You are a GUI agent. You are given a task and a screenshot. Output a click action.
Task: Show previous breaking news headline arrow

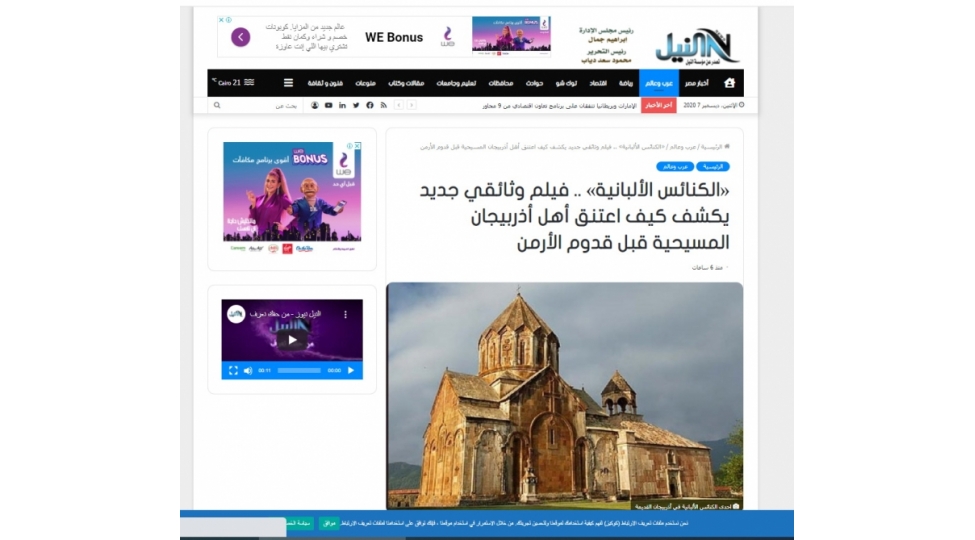[399, 105]
